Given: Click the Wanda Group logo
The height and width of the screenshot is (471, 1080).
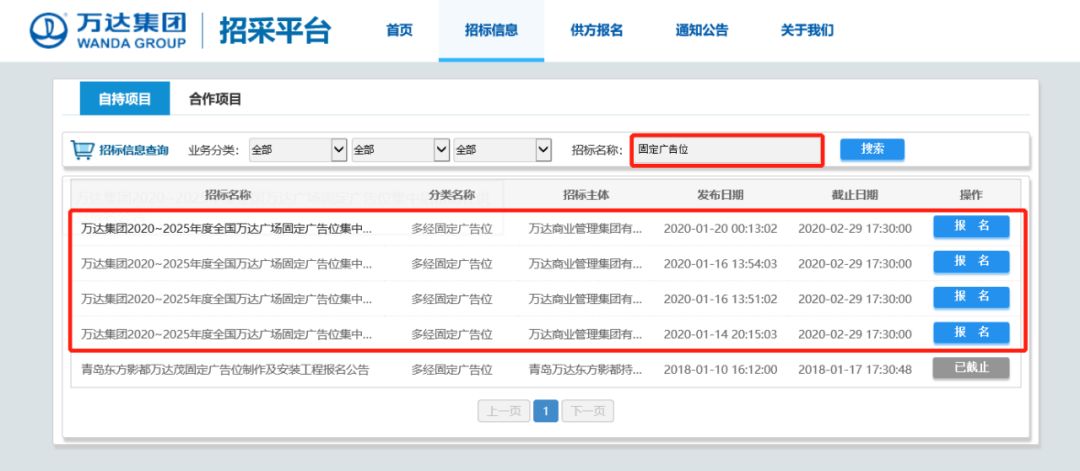Looking at the screenshot, I should tap(108, 31).
